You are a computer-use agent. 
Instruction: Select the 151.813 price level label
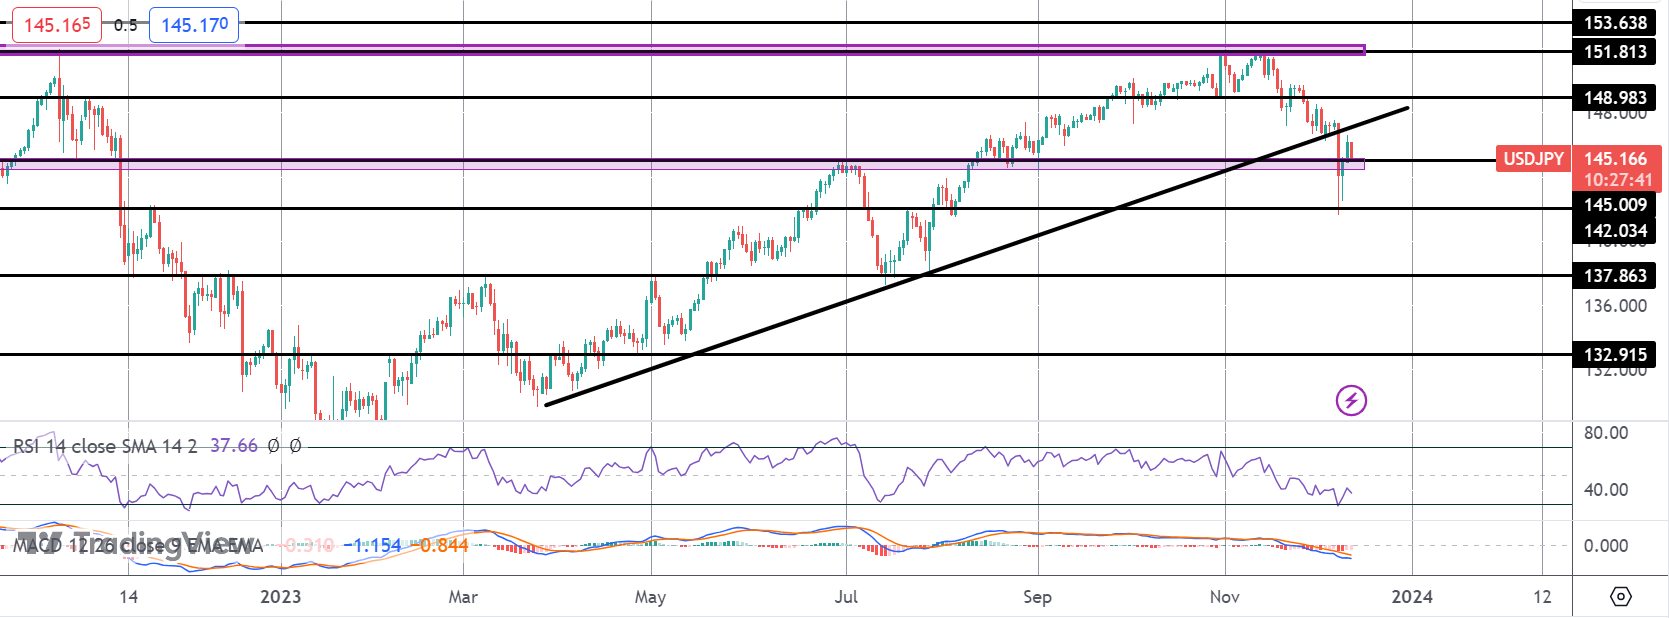(x=1614, y=52)
